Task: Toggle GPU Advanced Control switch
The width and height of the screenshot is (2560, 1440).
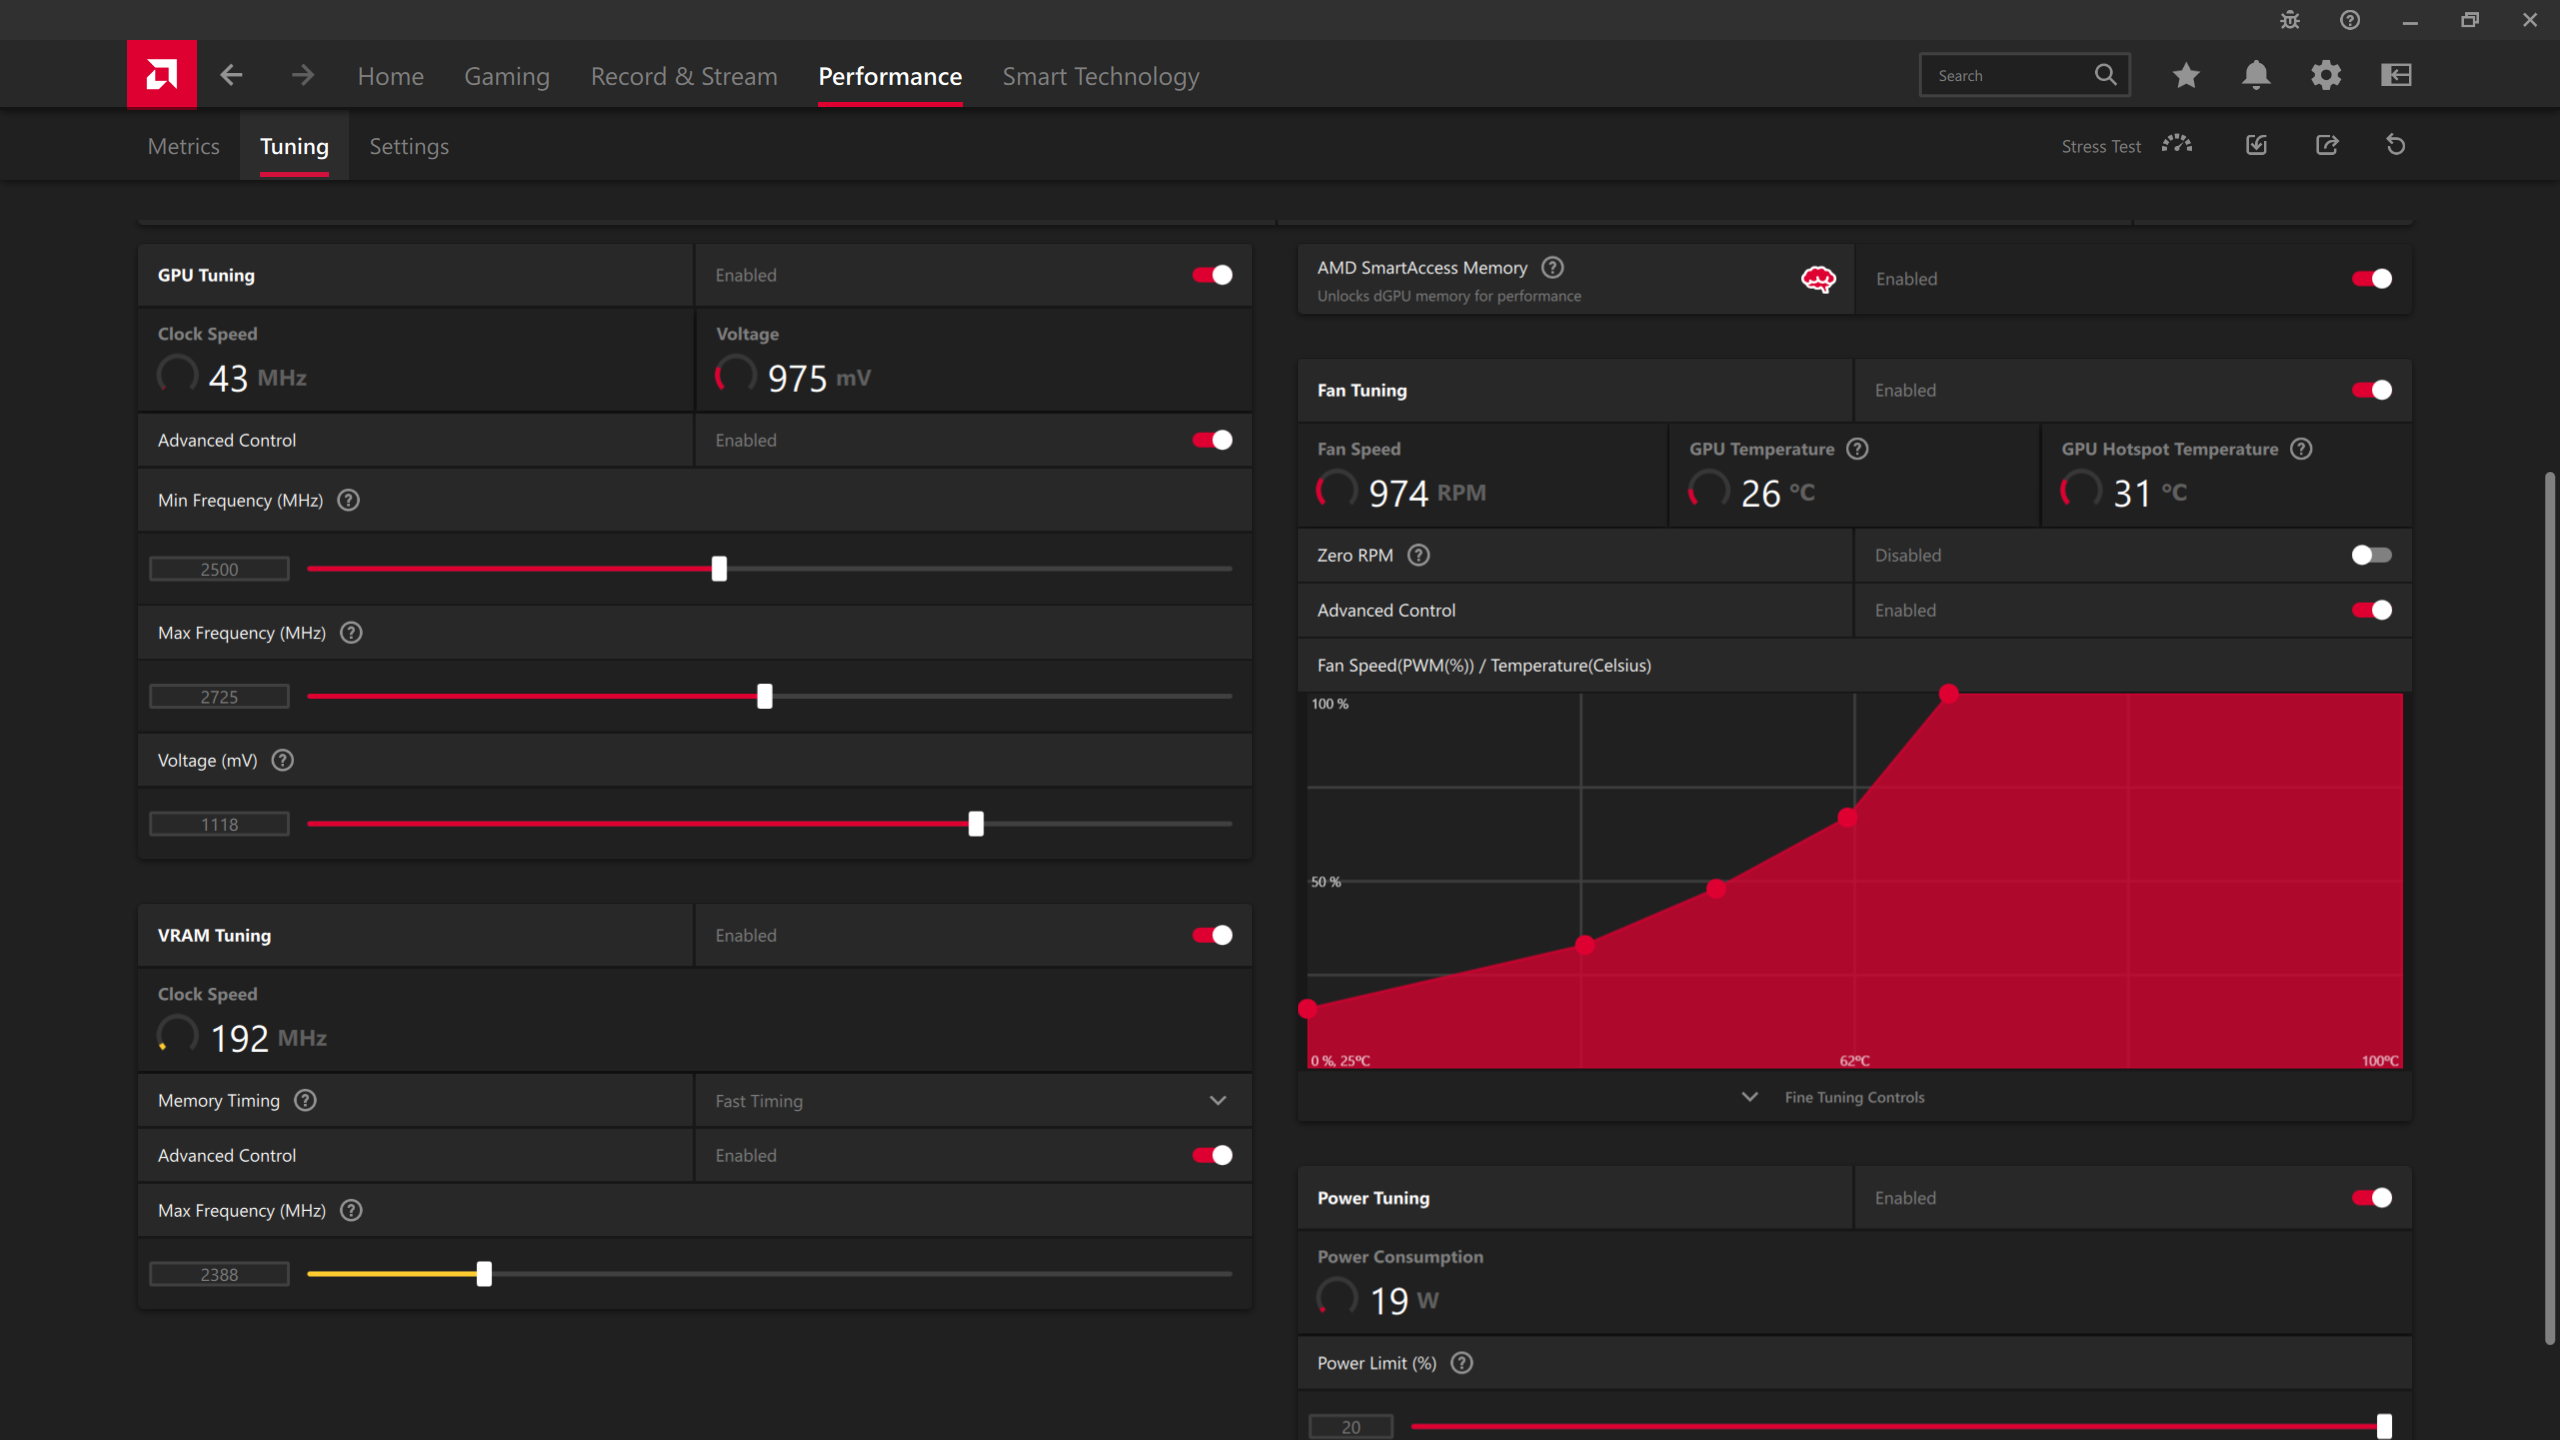Action: point(1212,440)
